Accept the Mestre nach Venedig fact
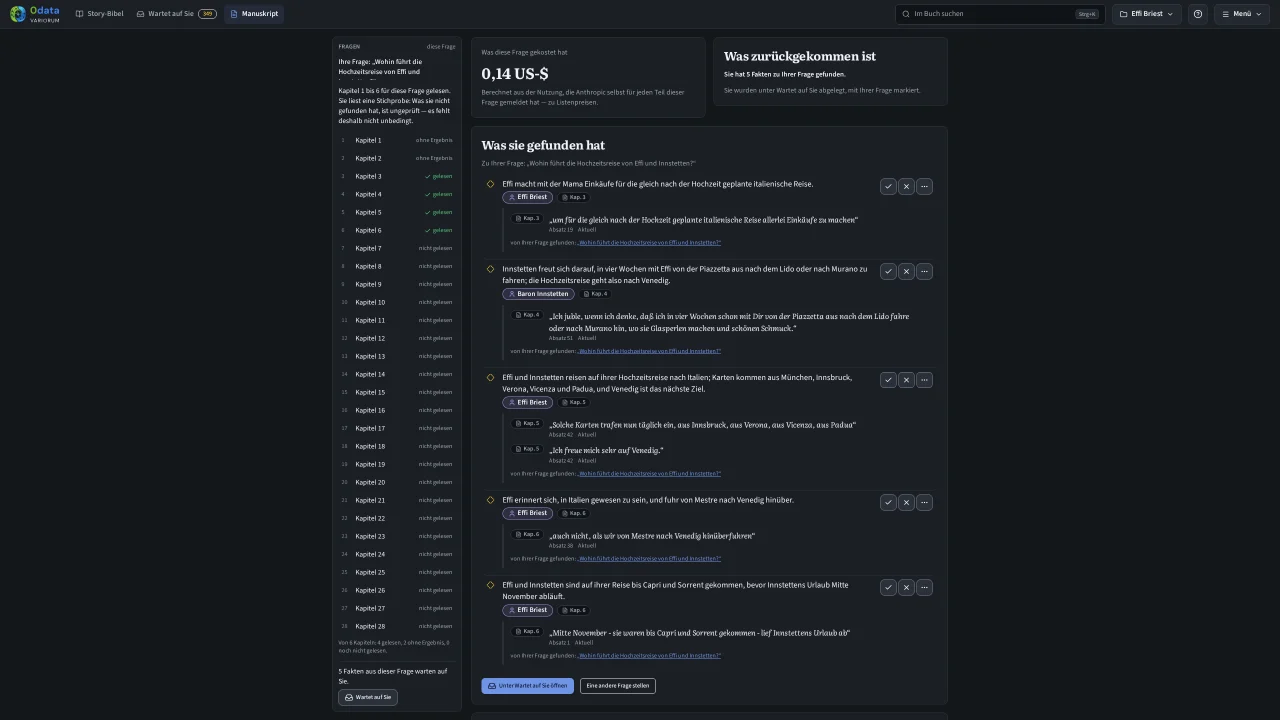 tap(888, 503)
